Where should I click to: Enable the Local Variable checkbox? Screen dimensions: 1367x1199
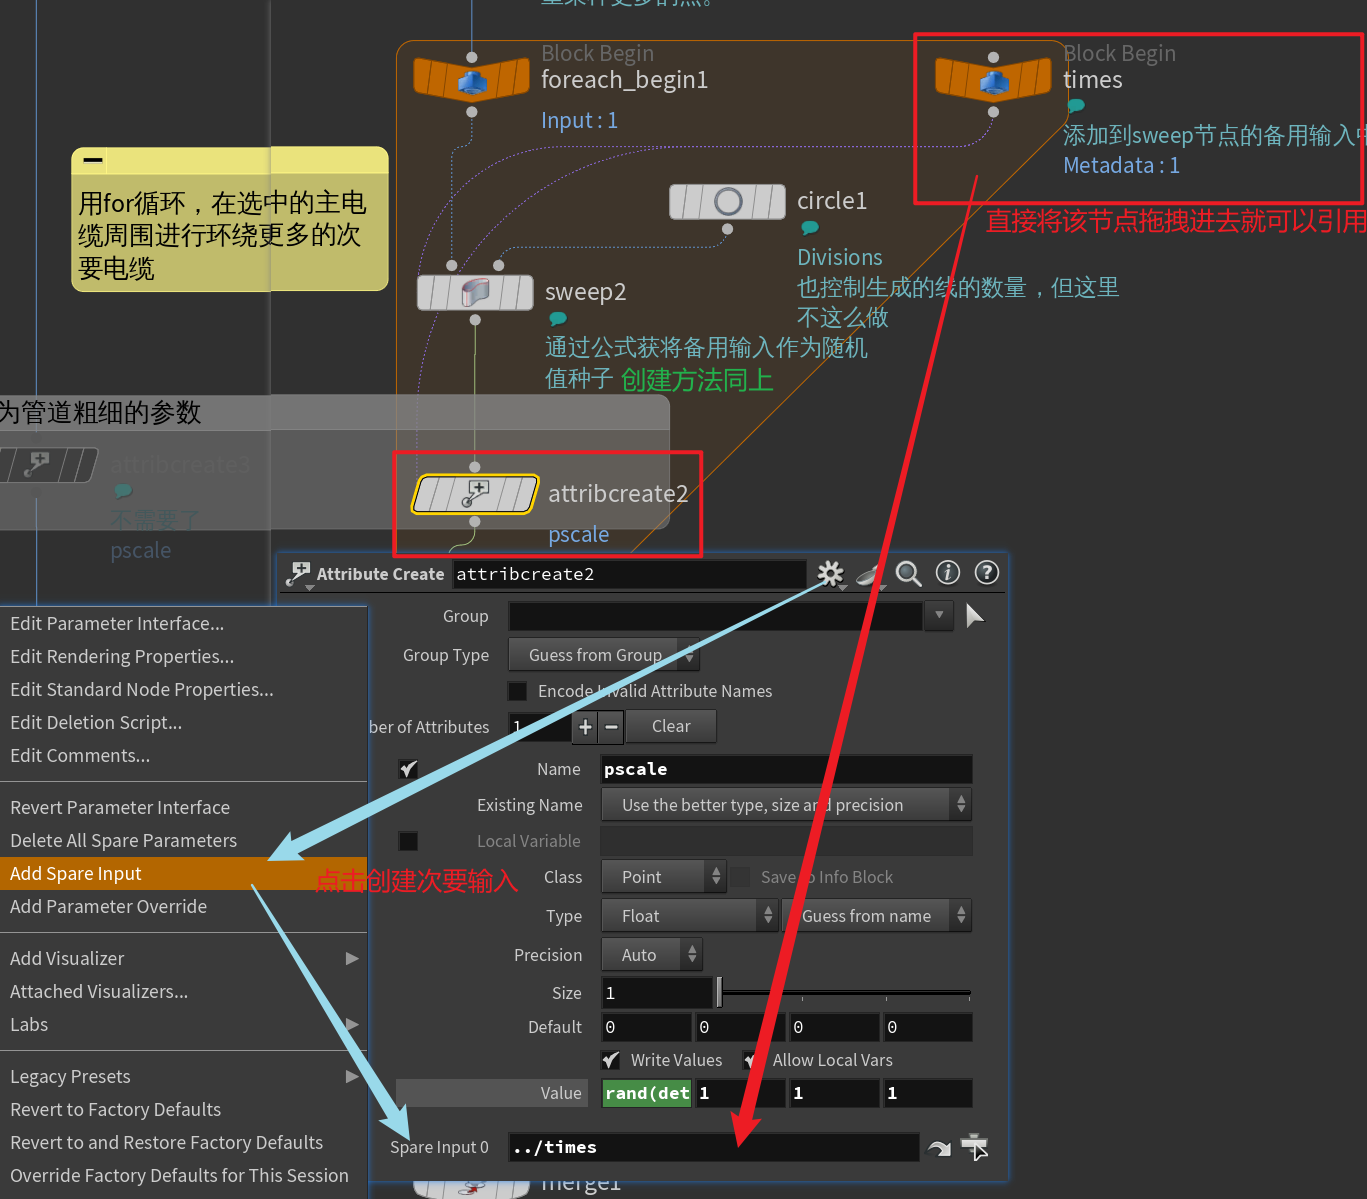click(x=408, y=841)
